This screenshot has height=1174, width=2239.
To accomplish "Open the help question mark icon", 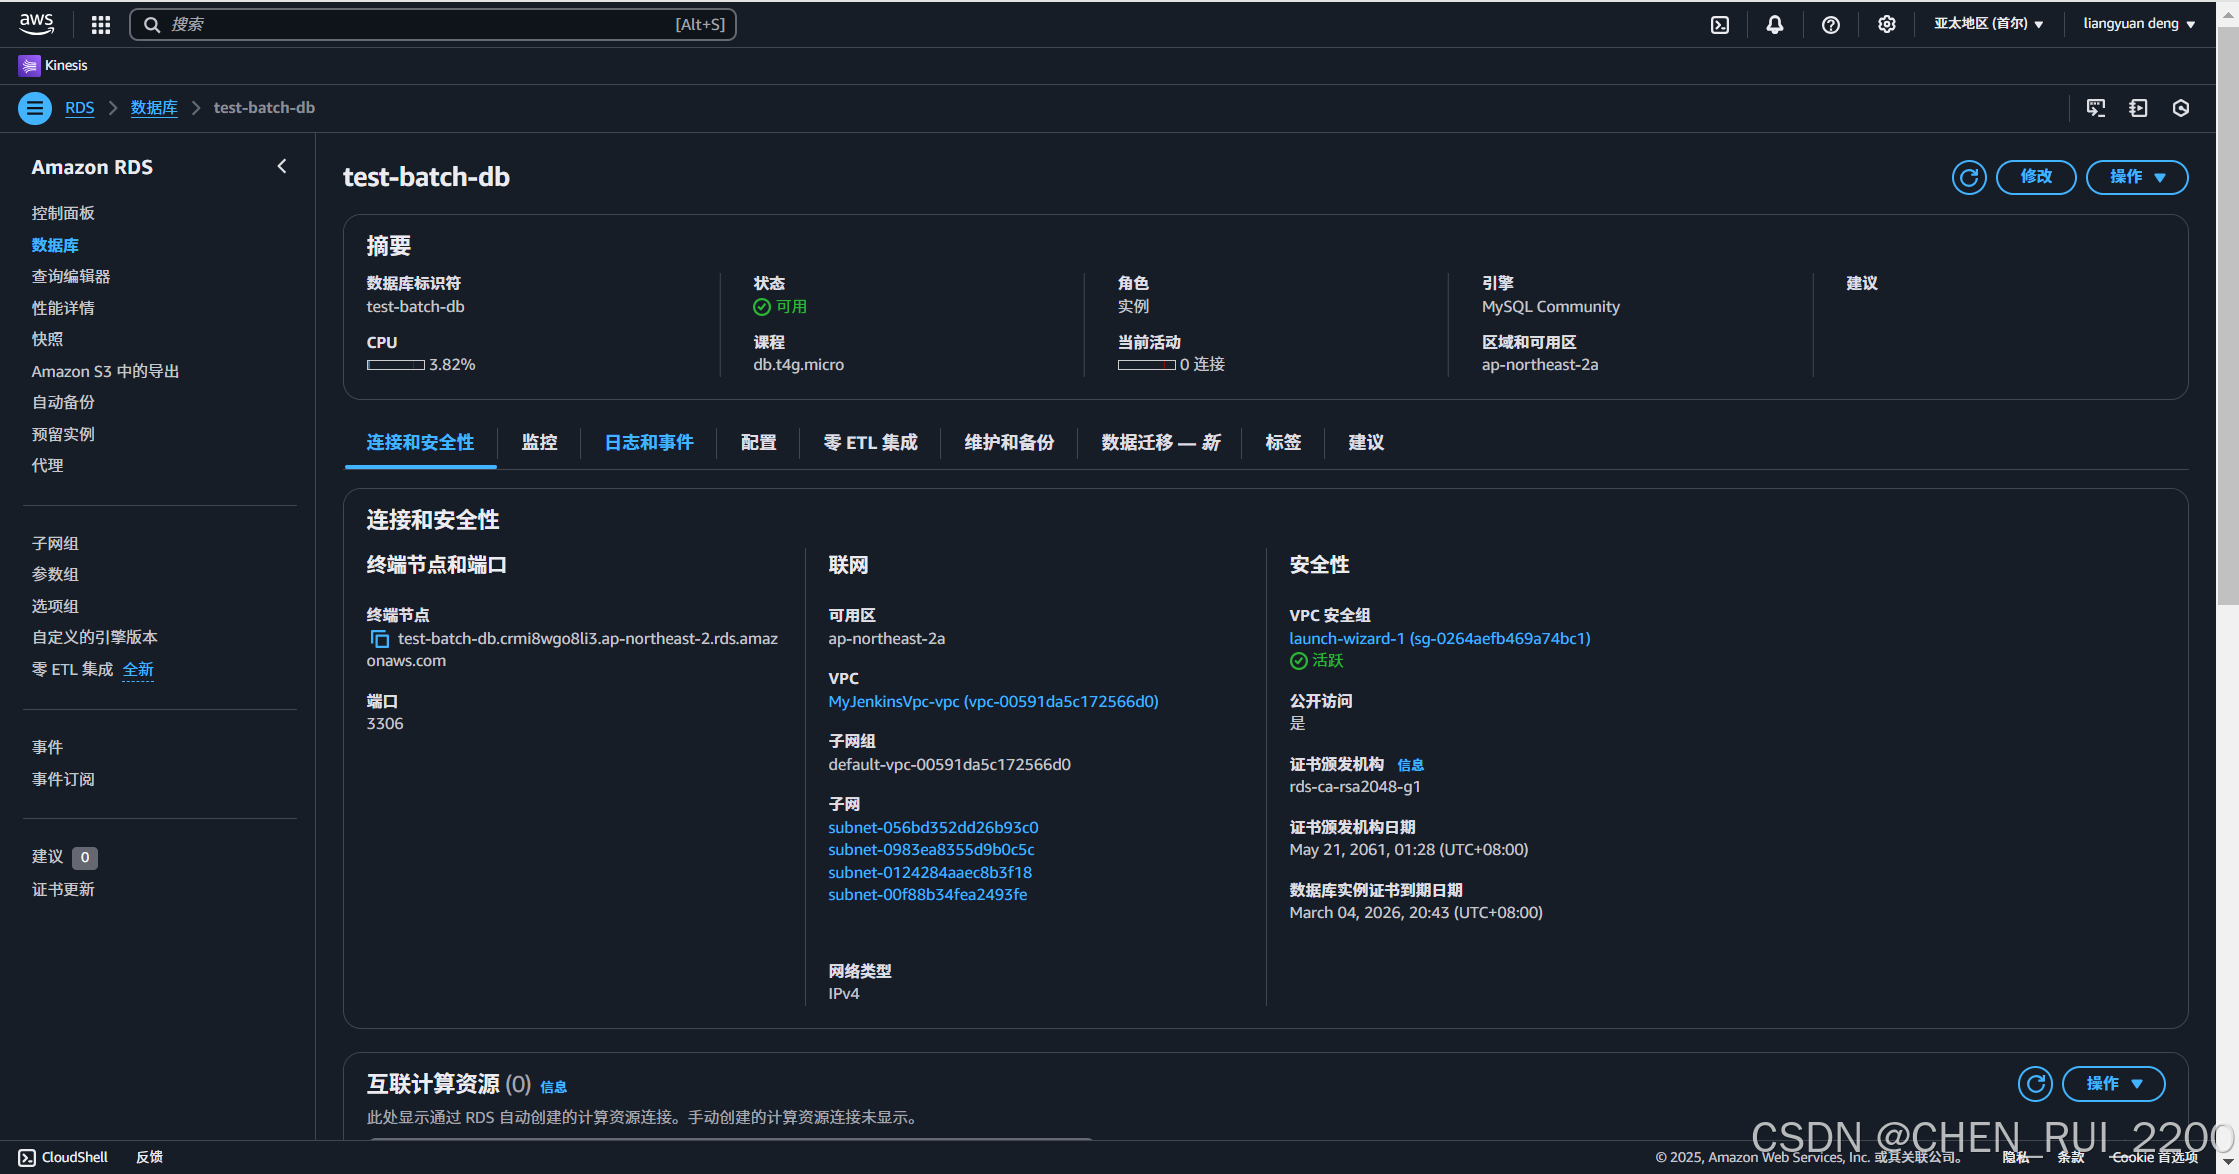I will coord(1830,25).
